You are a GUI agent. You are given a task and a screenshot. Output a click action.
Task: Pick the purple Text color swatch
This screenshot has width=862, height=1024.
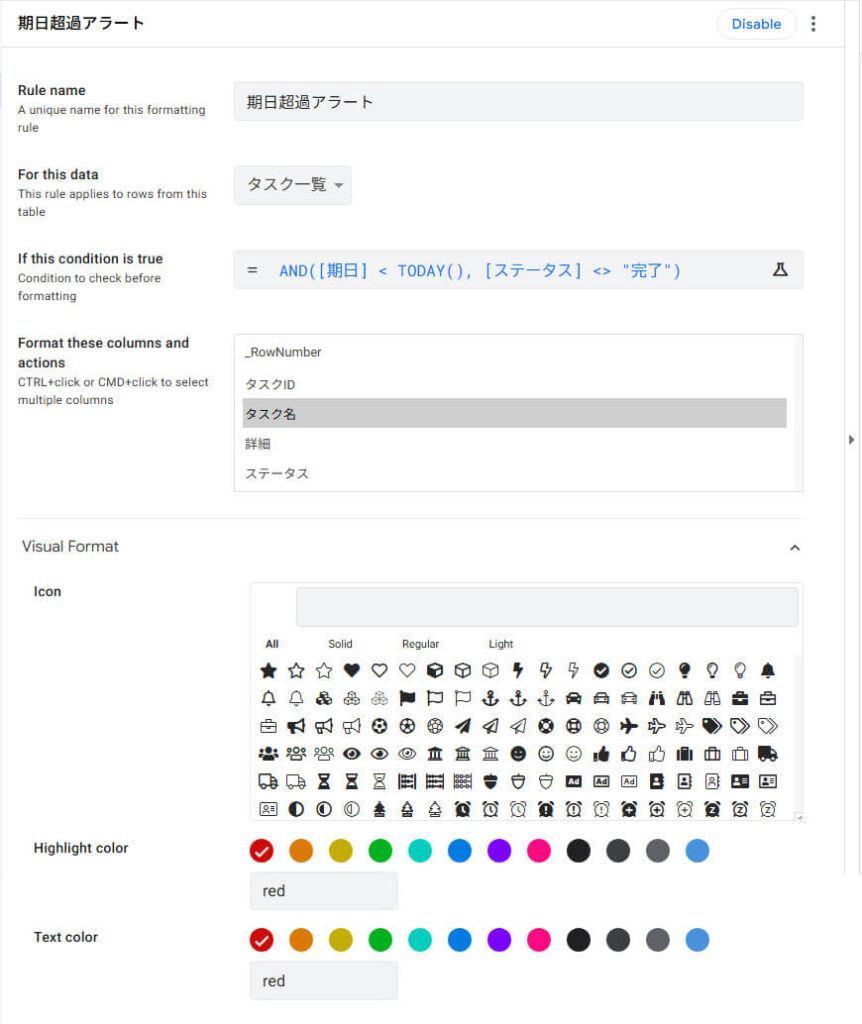coord(499,940)
